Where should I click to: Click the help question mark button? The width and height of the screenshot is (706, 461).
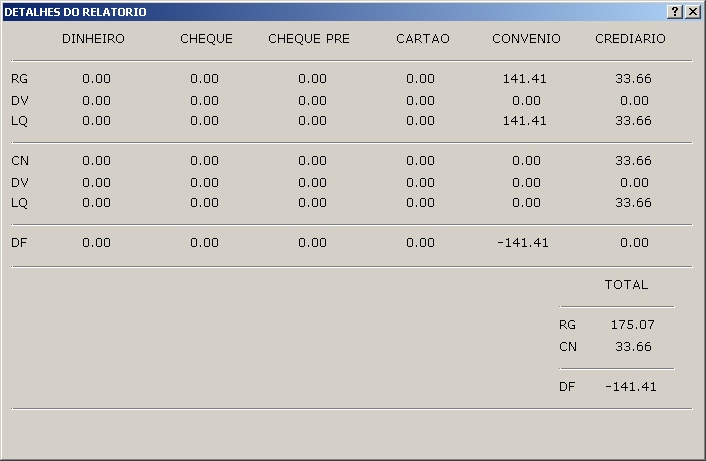tap(676, 11)
